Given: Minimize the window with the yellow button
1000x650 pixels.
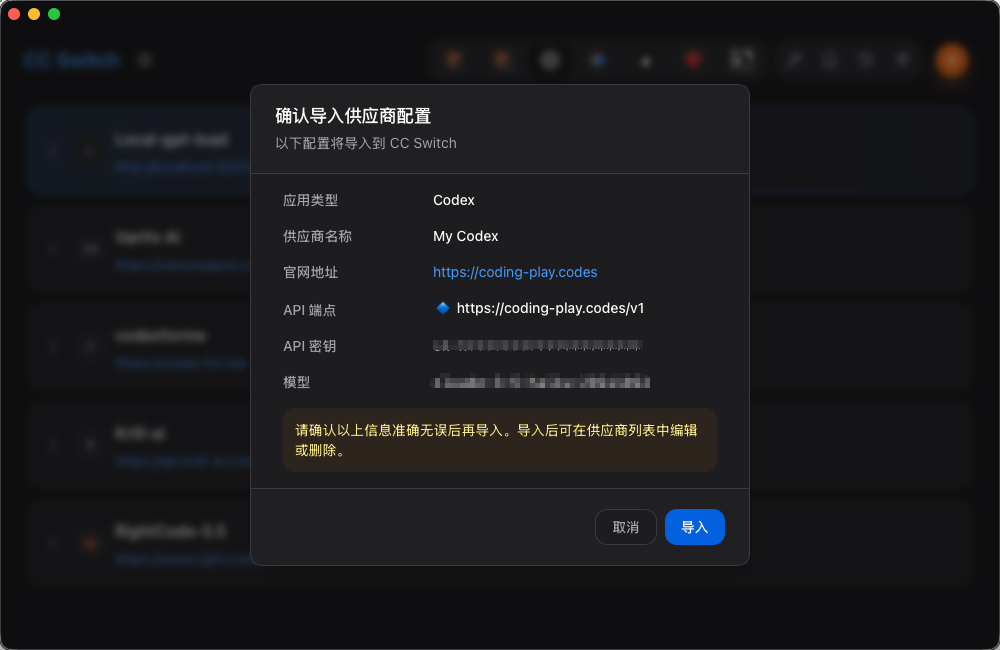Looking at the screenshot, I should click(x=34, y=14).
